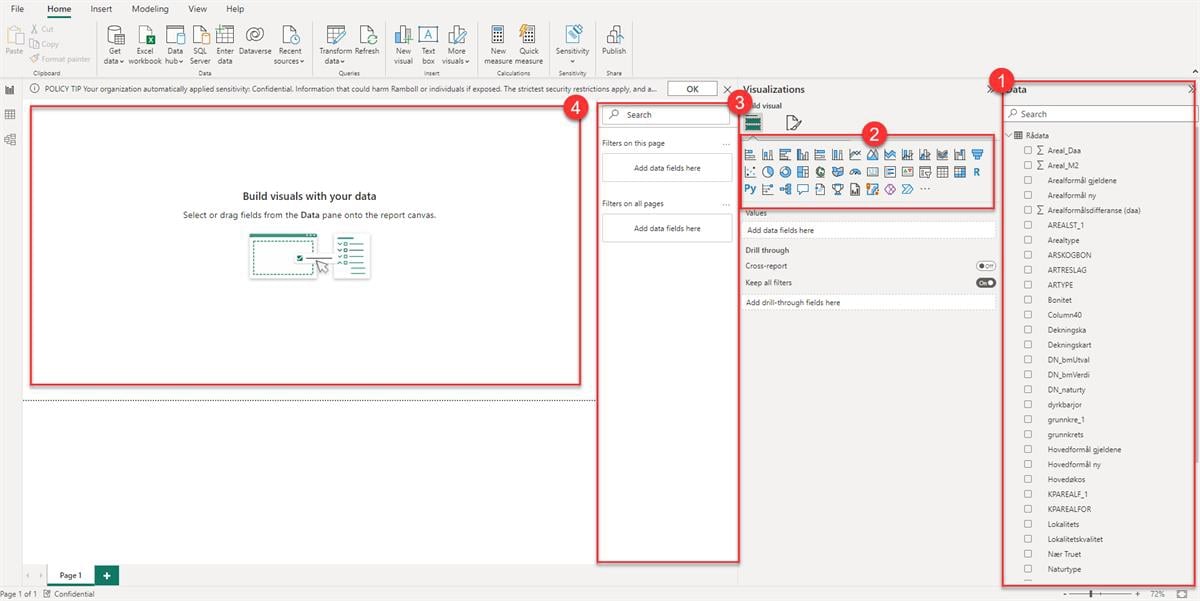Tick the Bonitet field checkbox
1200x601 pixels.
(x=1028, y=300)
